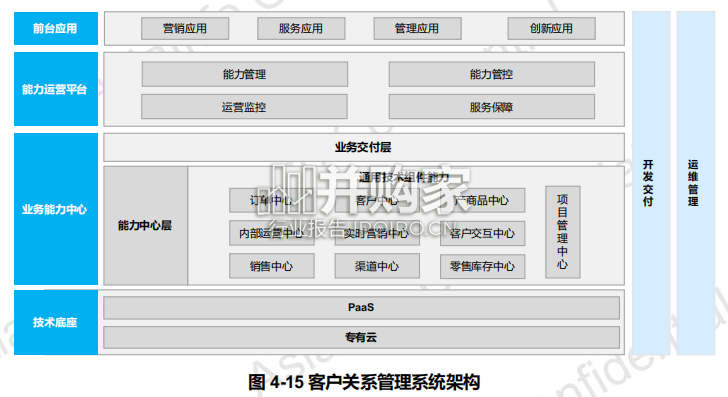Click the 销售中心 box

(x=272, y=266)
